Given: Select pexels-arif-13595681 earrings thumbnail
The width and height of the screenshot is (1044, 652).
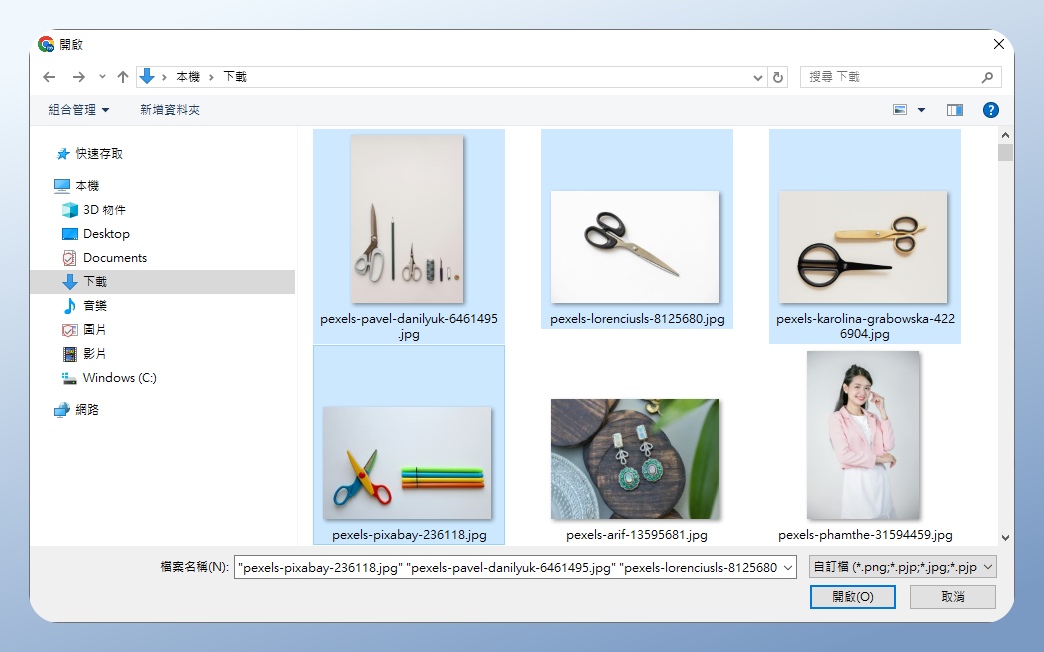Looking at the screenshot, I should pyautogui.click(x=635, y=458).
